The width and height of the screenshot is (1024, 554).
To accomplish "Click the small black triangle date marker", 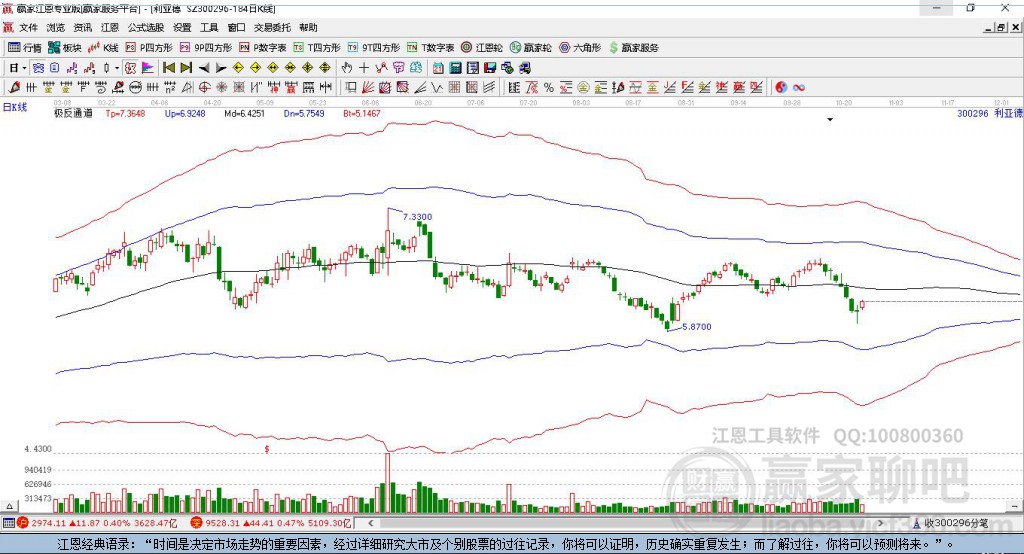I will pos(830,120).
